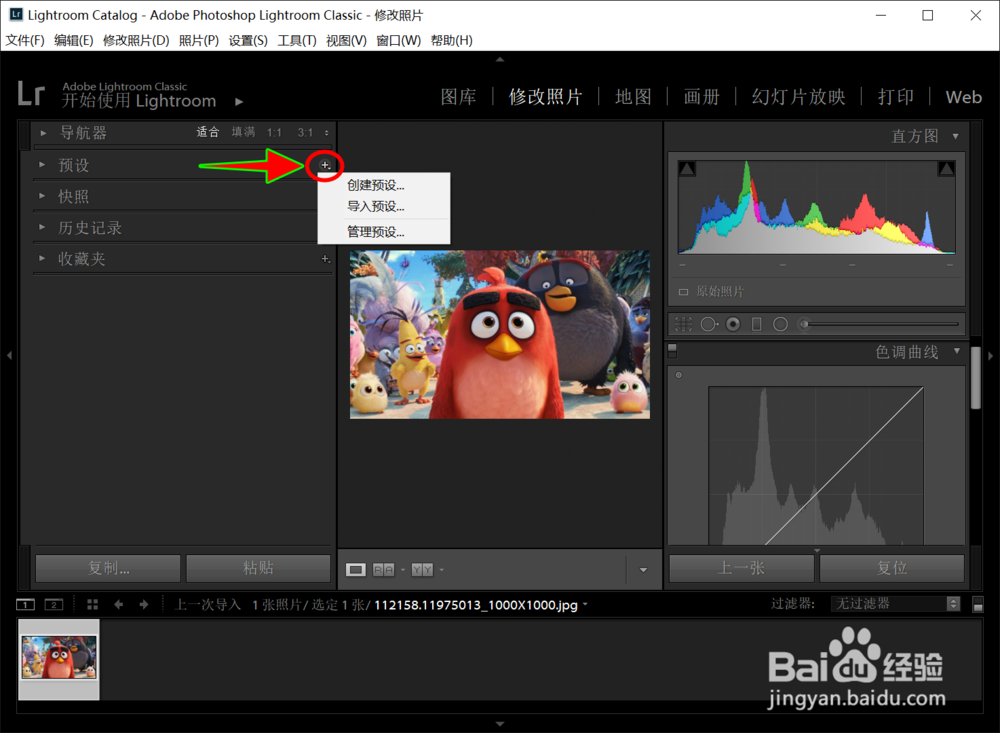The height and width of the screenshot is (733, 1000).
Task: Set navigator zoom to 适合
Action: [208, 132]
